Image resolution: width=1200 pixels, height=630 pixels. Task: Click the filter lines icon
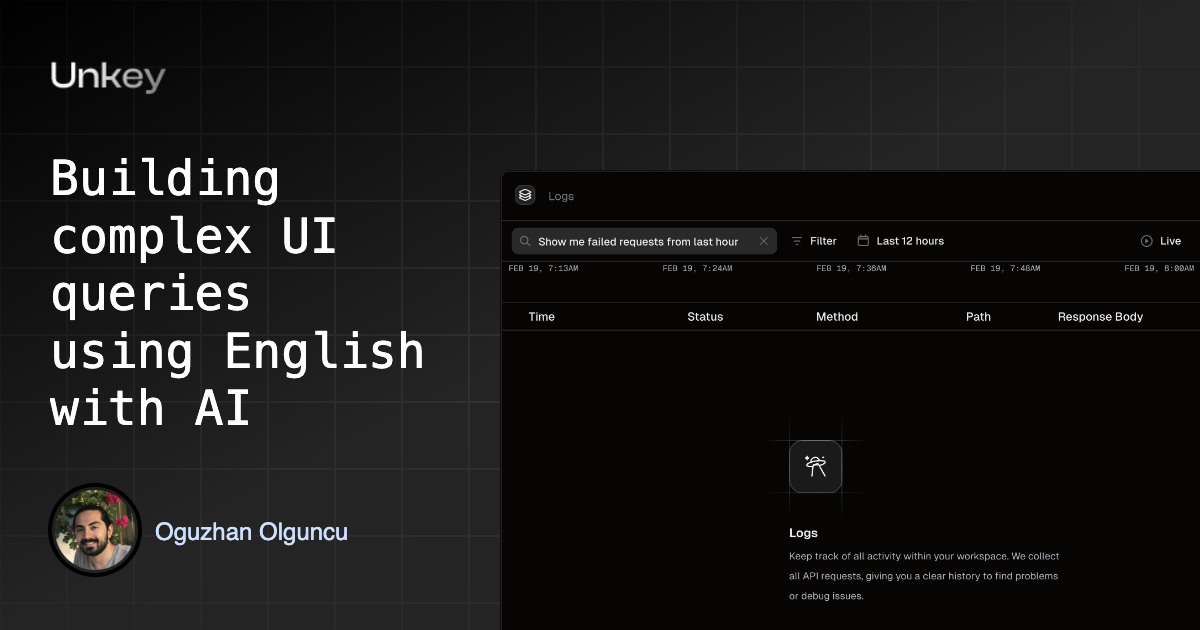[797, 241]
